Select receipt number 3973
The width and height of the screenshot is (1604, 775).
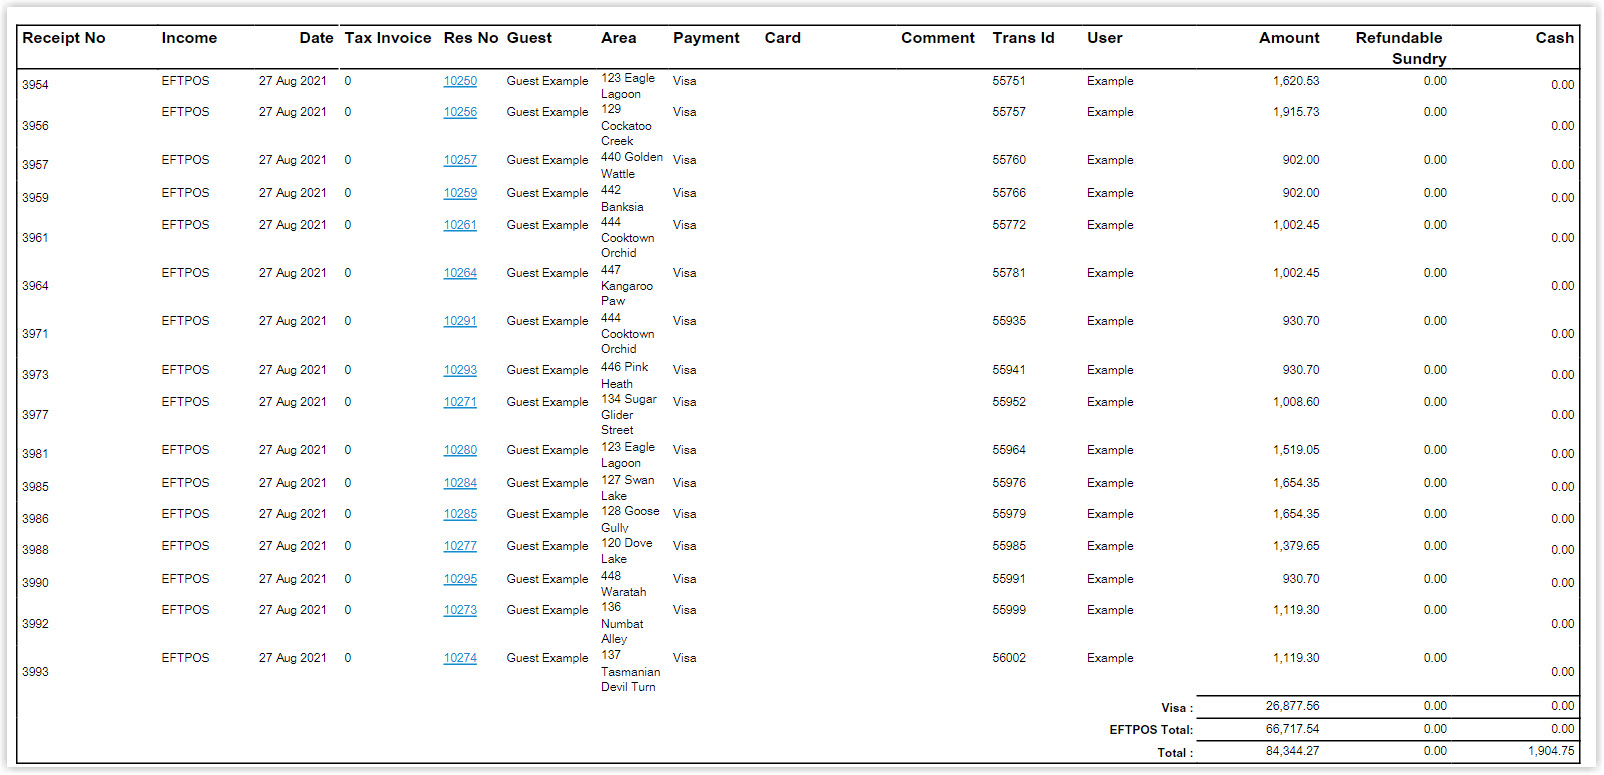pyautogui.click(x=35, y=375)
